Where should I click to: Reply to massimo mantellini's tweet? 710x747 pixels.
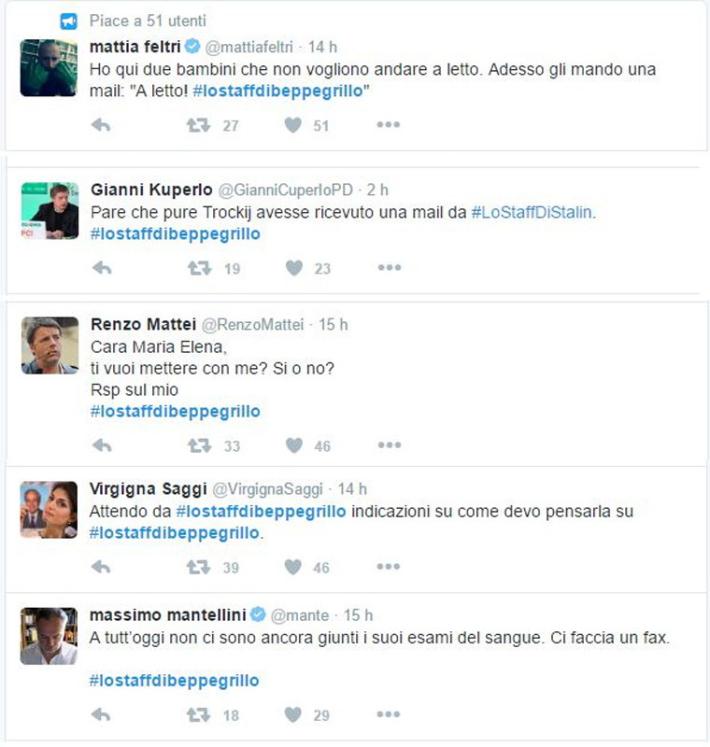coord(100,715)
